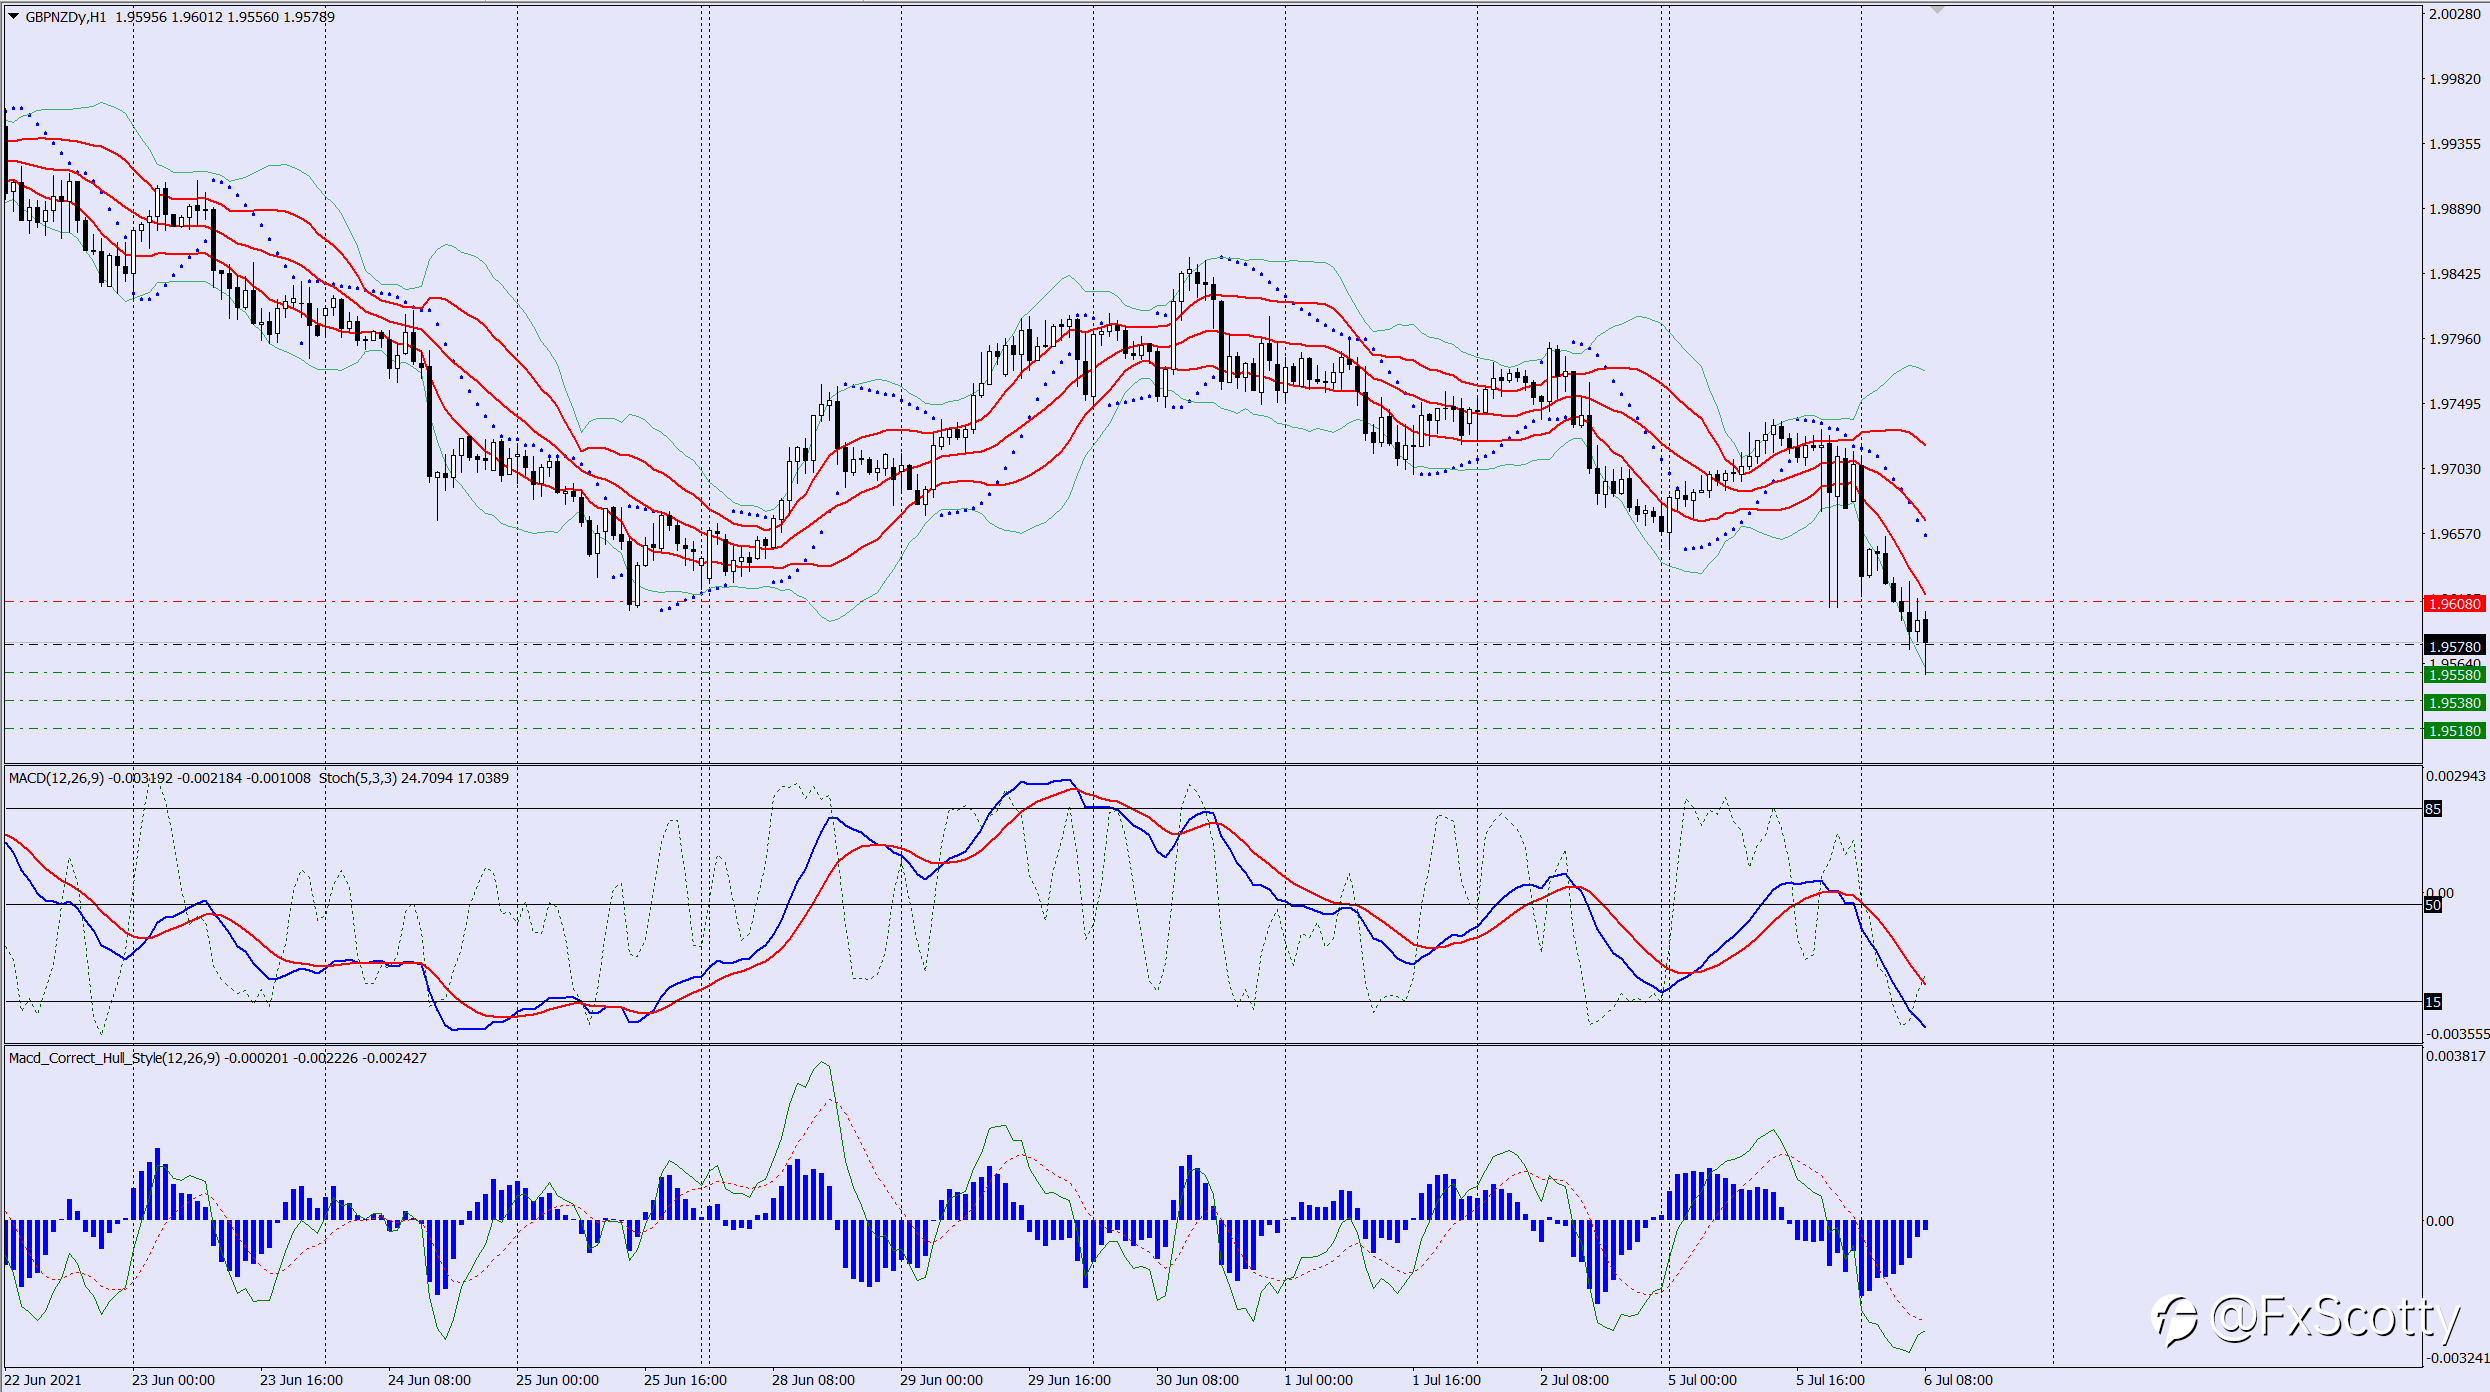Click the 1 Jul 00:00 time label
This screenshot has height=1392, width=2490.
pos(1318,1380)
